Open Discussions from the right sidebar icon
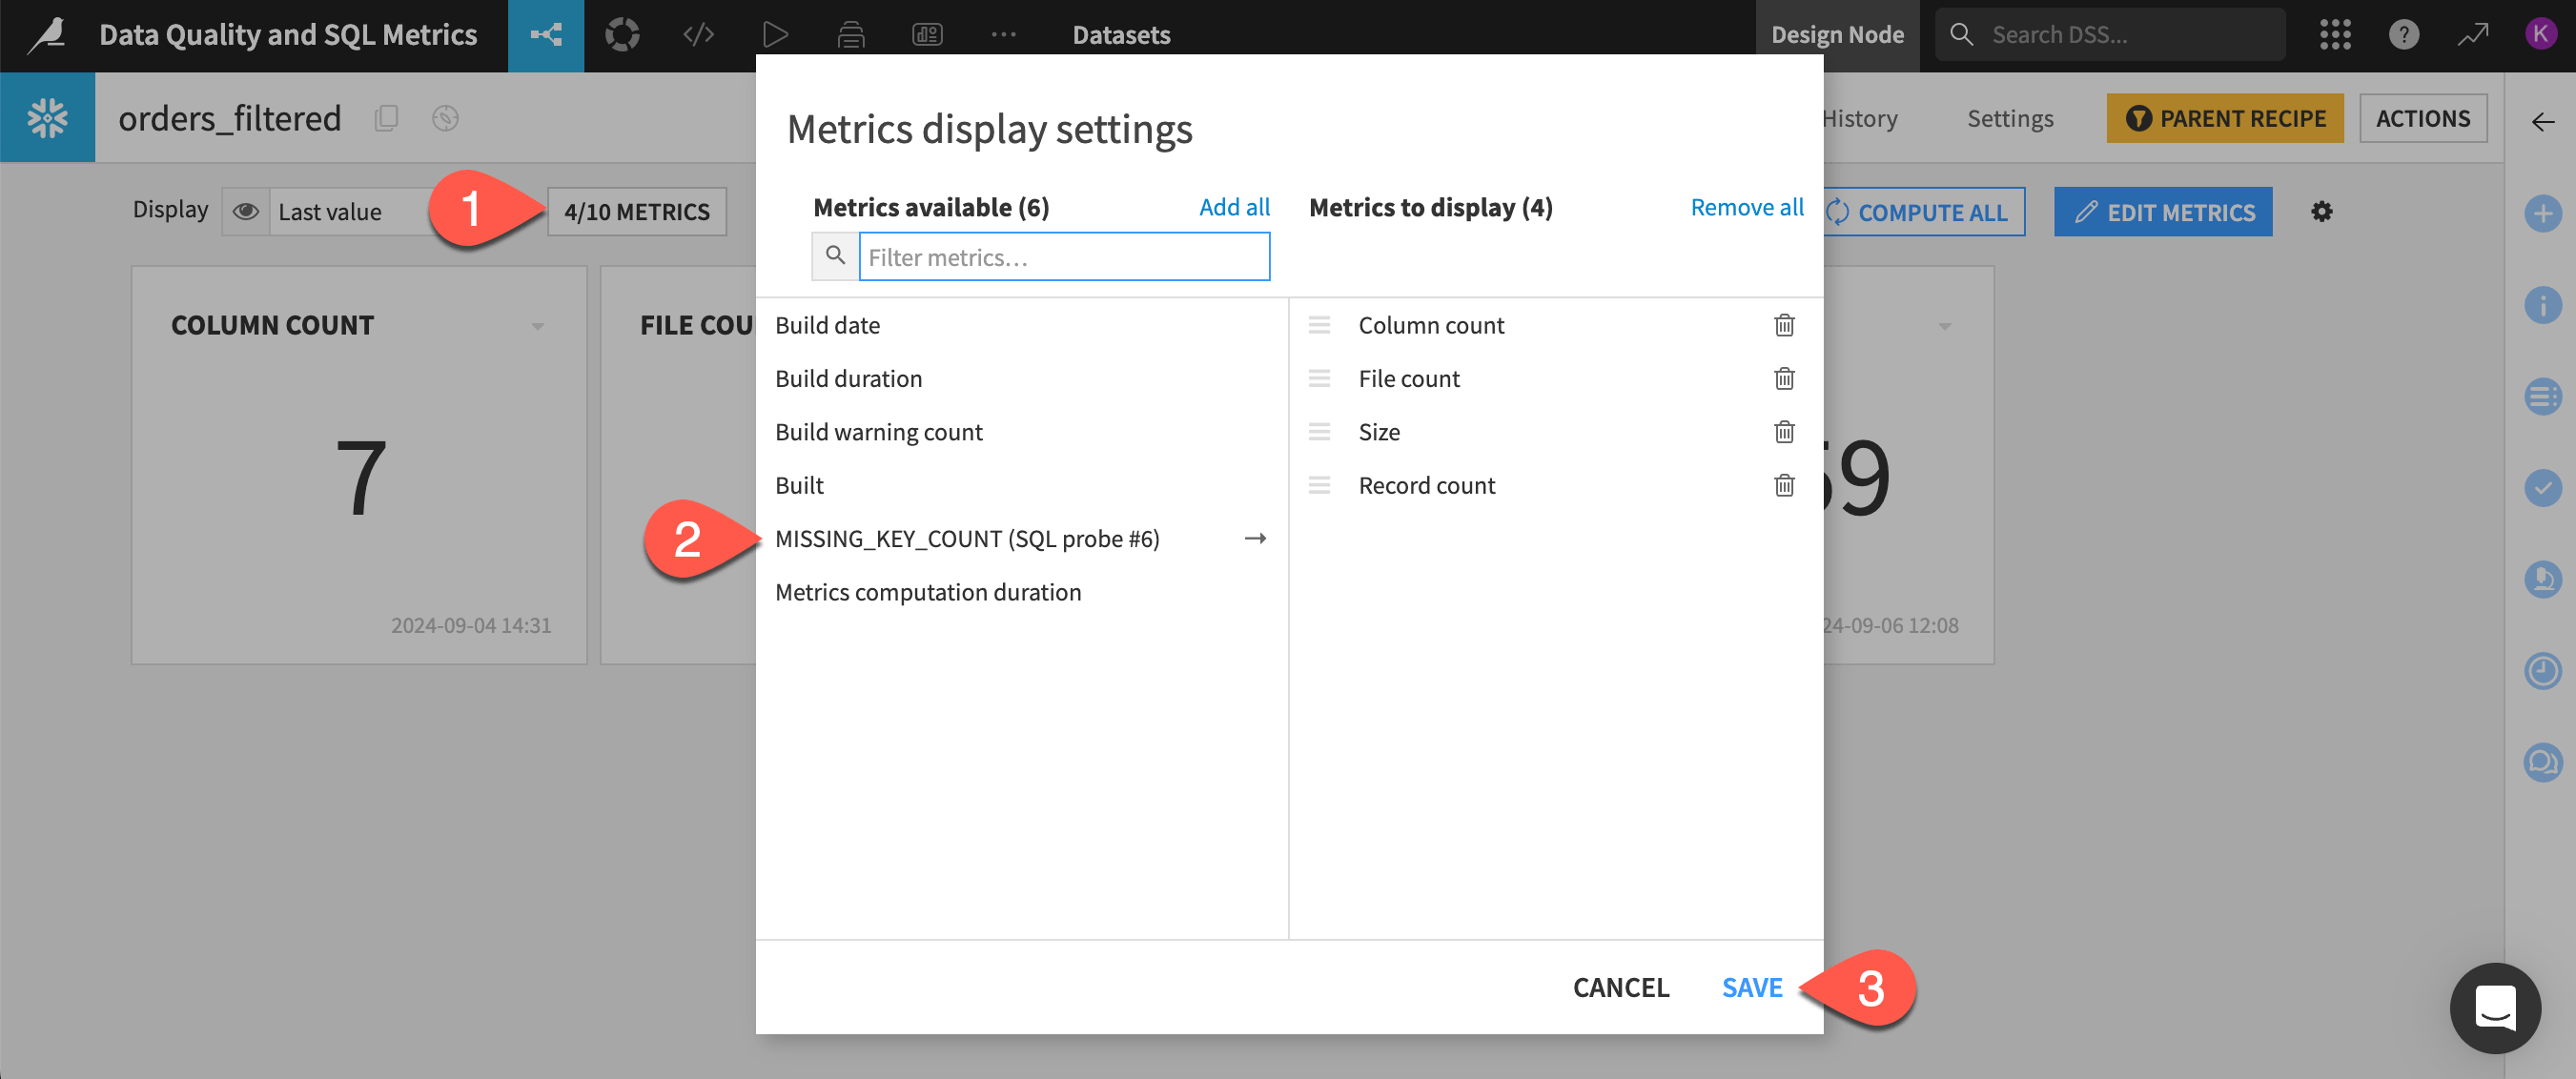2576x1079 pixels. click(2543, 763)
